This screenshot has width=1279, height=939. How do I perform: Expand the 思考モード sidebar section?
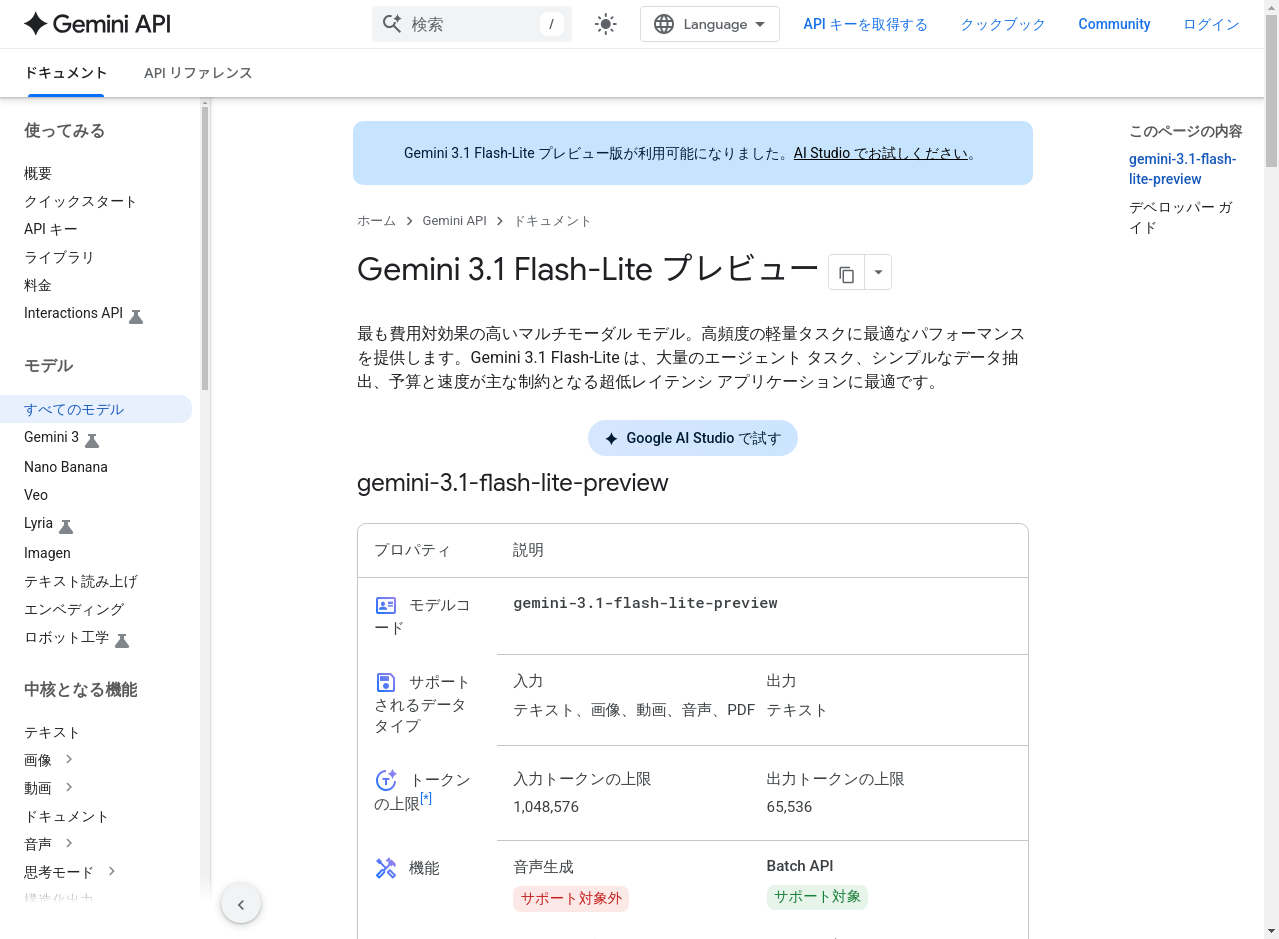click(x=110, y=871)
